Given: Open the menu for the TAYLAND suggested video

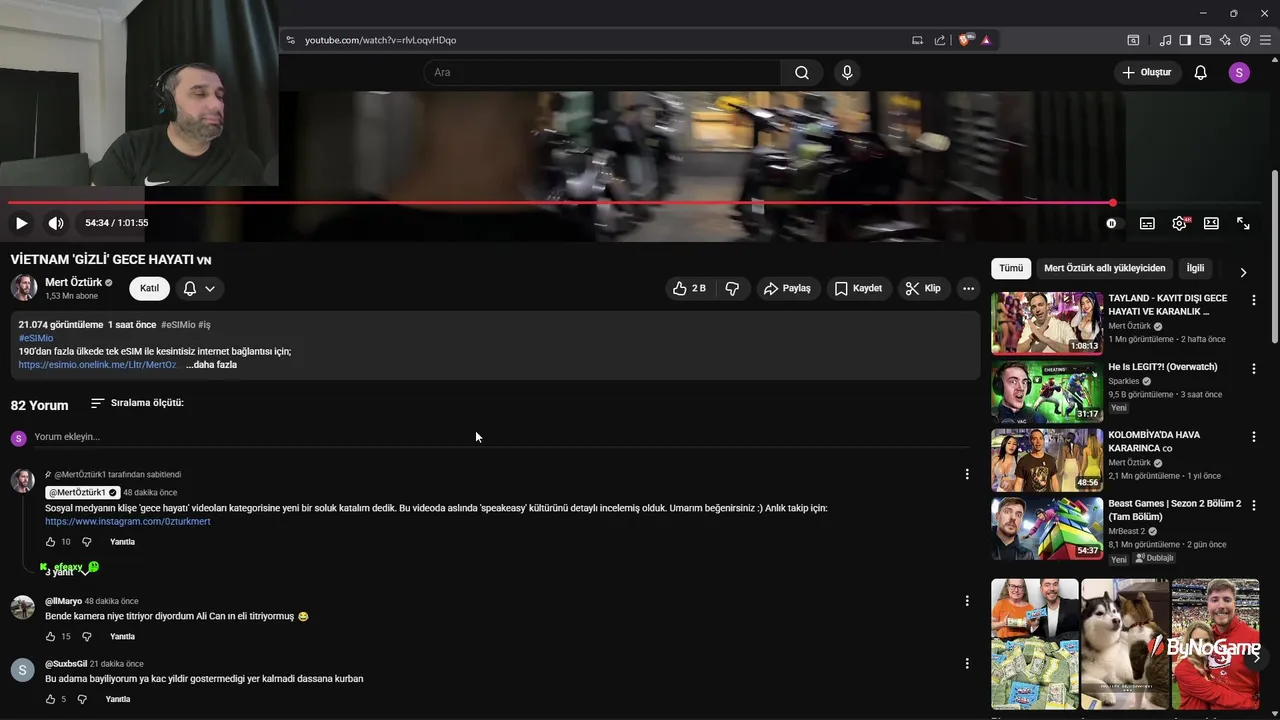Looking at the screenshot, I should [x=1254, y=299].
